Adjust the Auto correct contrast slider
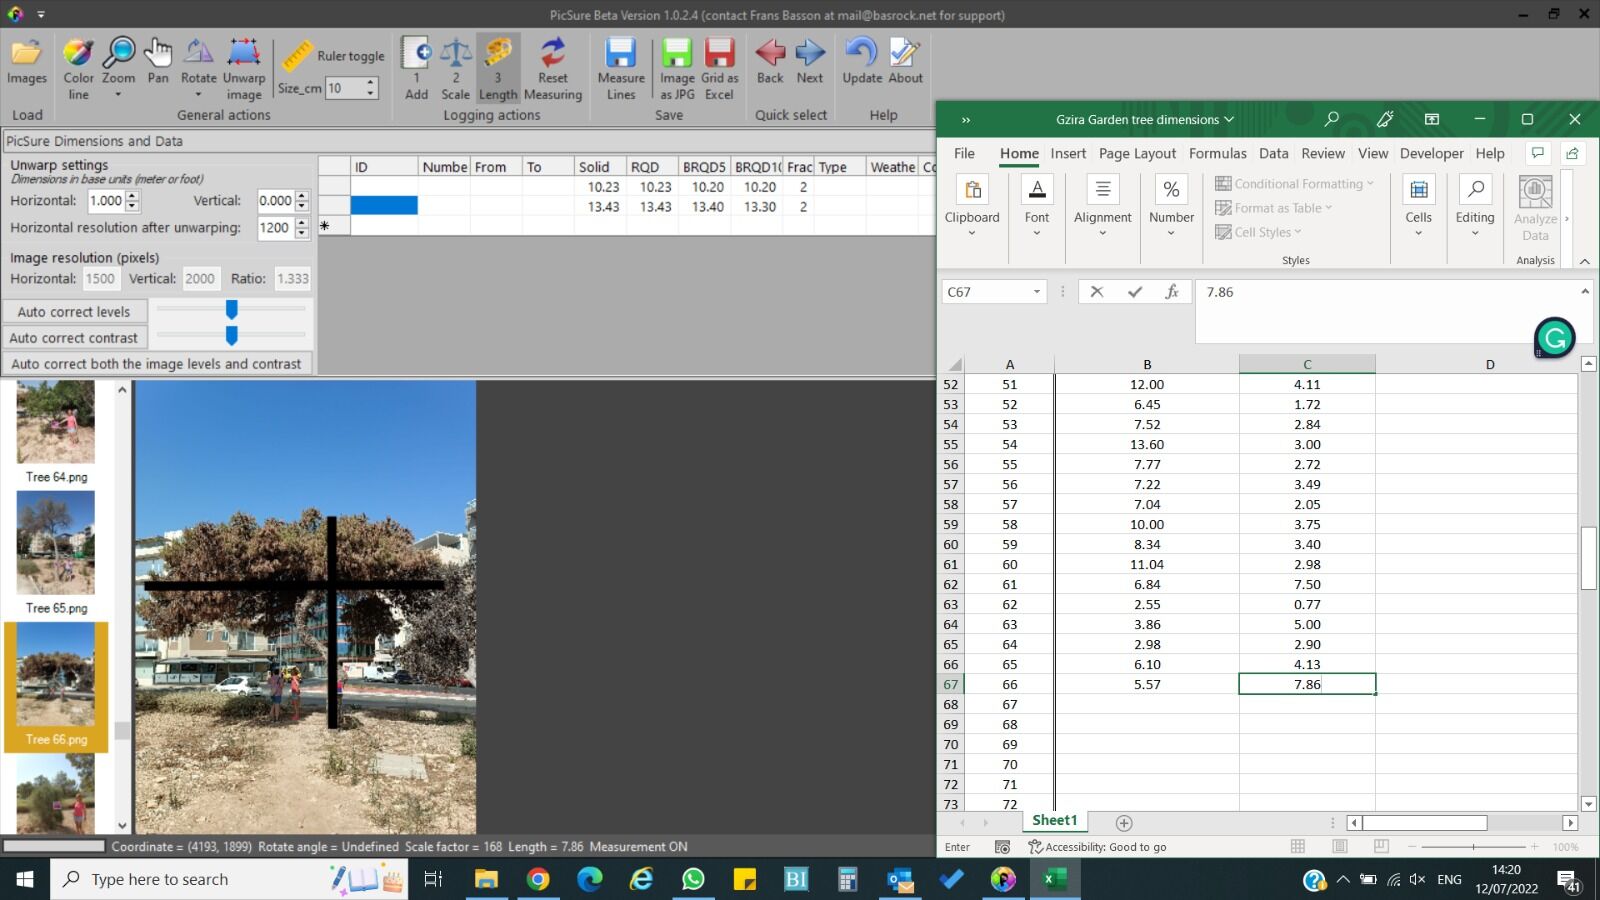 coord(232,336)
